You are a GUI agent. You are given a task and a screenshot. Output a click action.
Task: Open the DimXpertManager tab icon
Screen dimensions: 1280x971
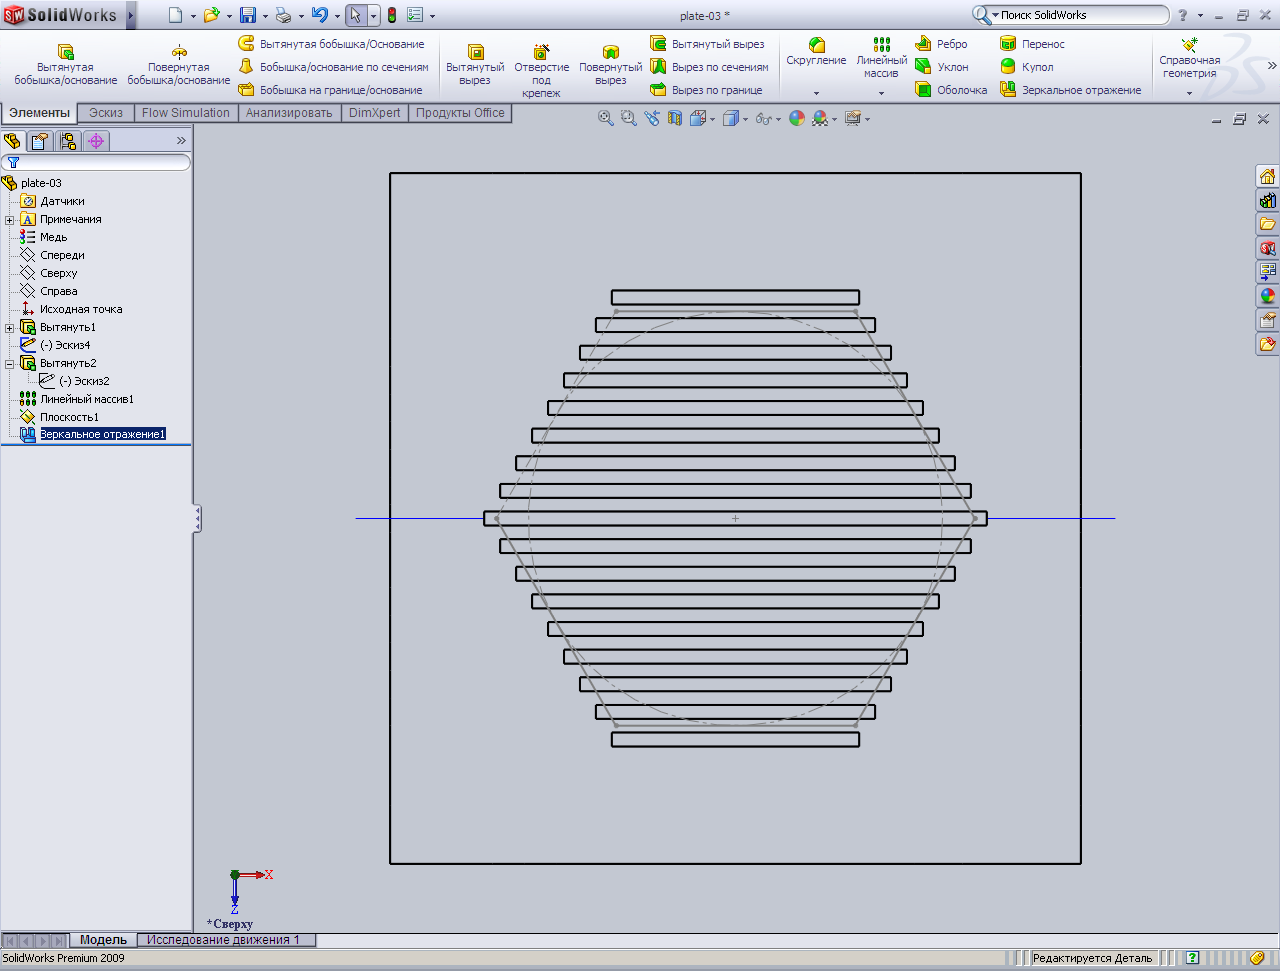(x=96, y=141)
